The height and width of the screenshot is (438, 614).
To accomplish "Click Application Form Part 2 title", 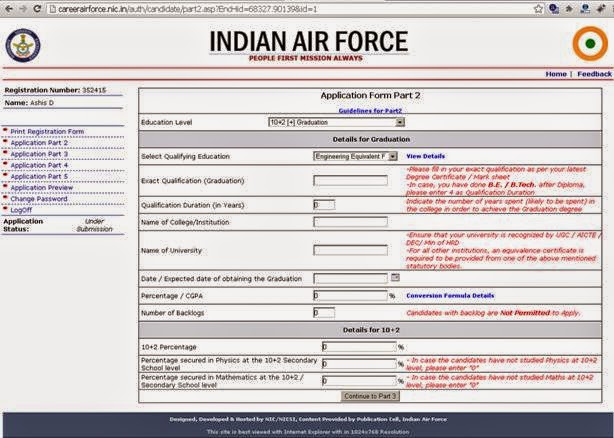I will click(370, 96).
